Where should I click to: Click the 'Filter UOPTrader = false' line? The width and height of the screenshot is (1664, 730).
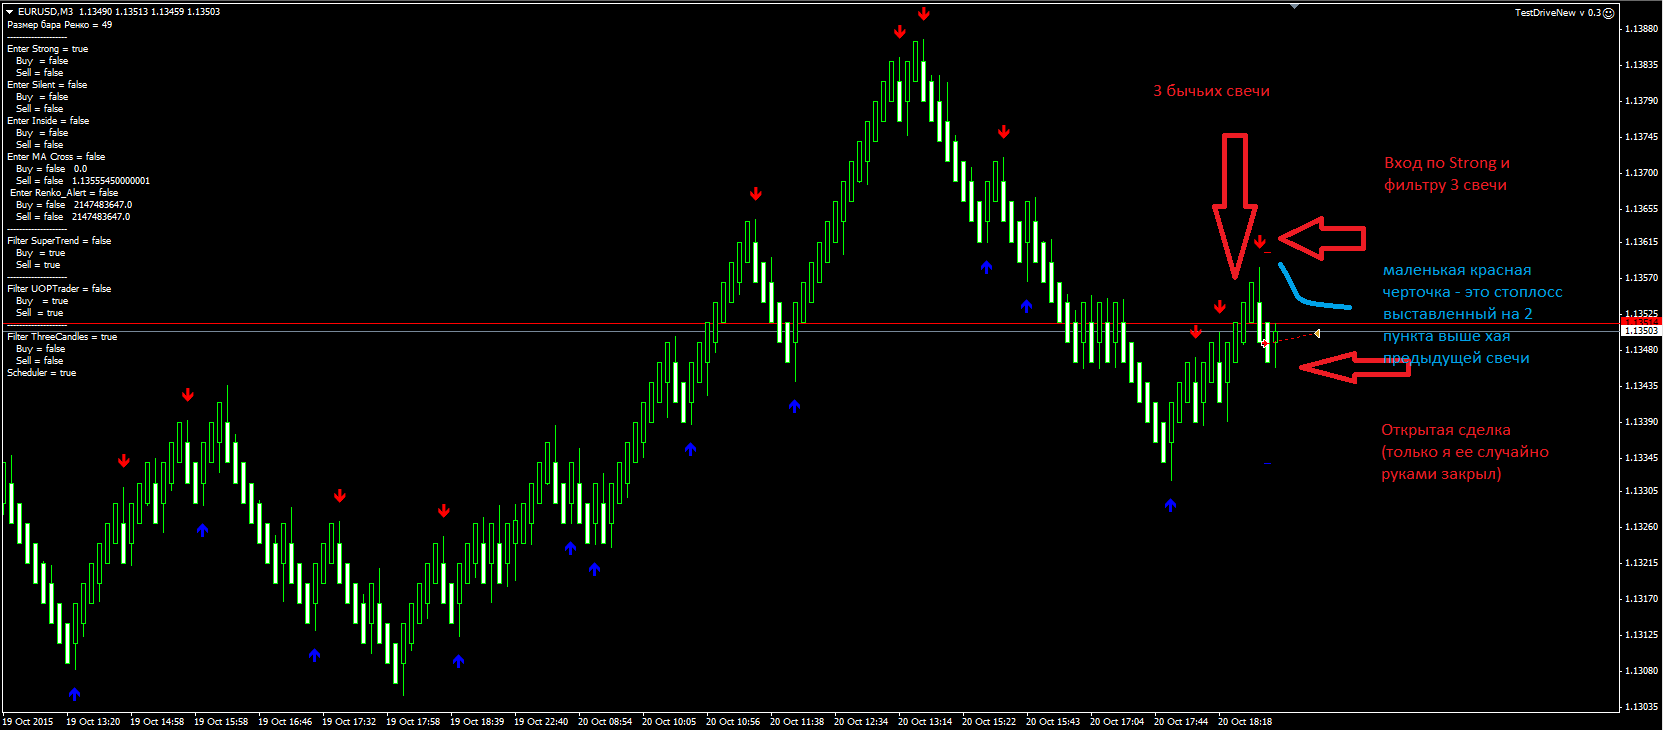59,288
